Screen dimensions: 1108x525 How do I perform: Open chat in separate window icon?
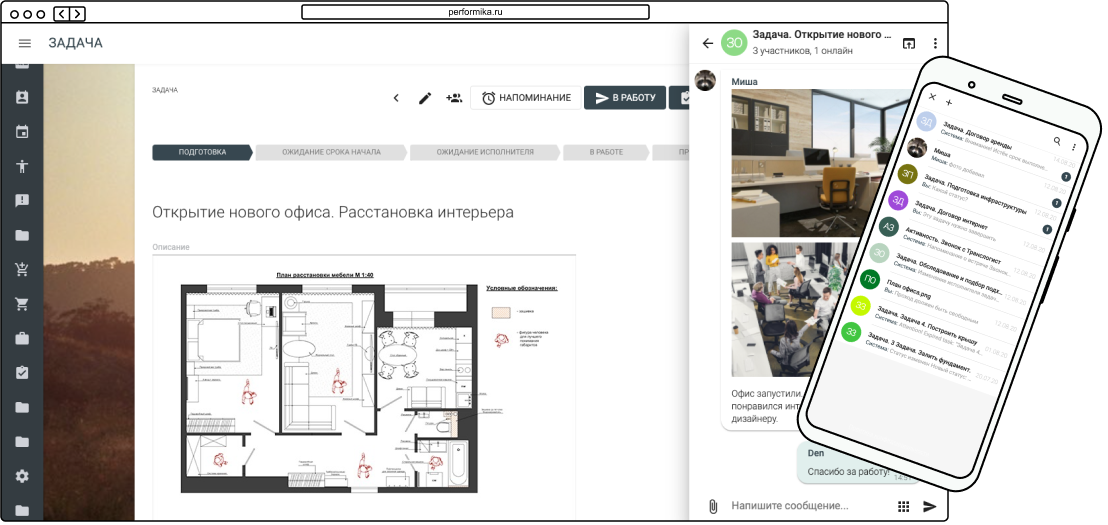[909, 43]
